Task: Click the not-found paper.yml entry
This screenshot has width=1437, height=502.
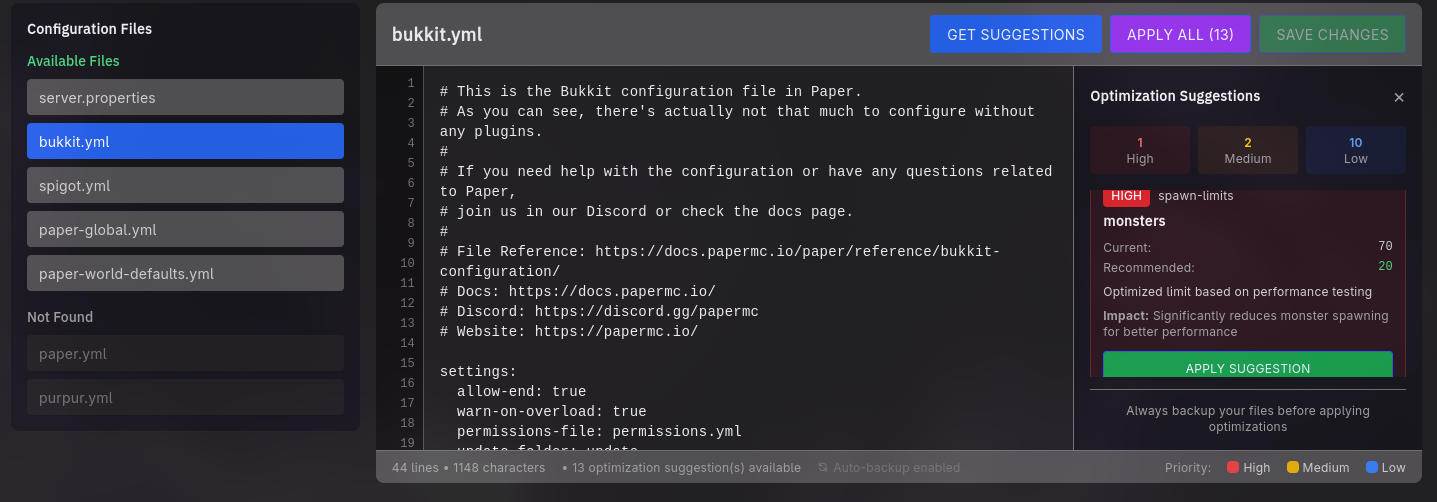Action: point(185,353)
